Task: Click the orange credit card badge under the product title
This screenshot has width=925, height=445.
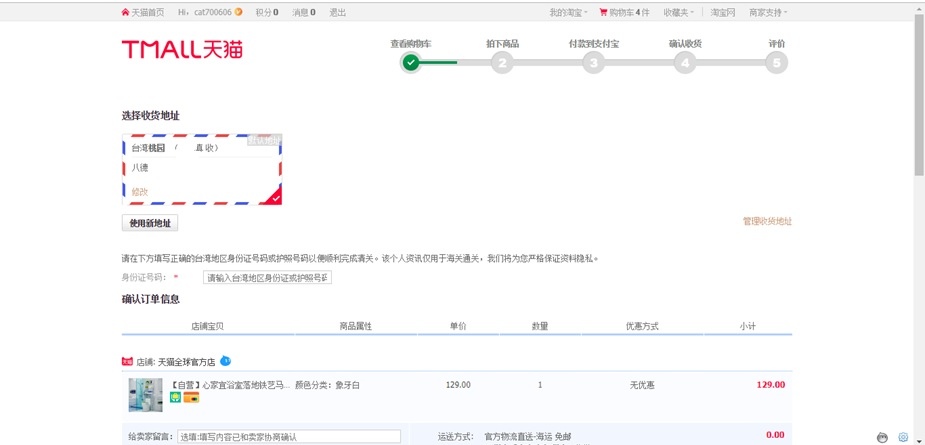Action: [191, 398]
